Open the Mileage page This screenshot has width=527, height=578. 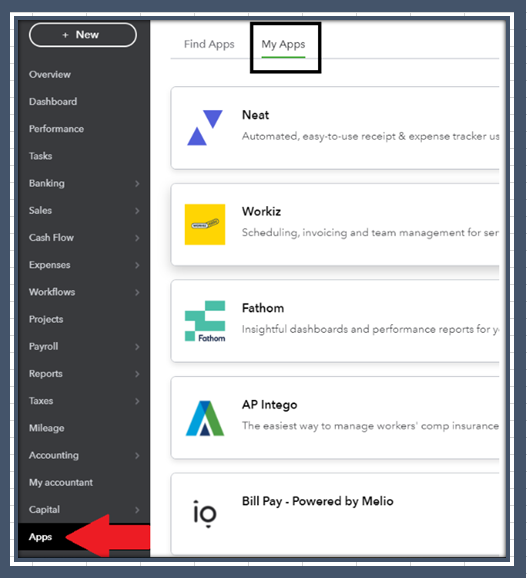click(47, 428)
